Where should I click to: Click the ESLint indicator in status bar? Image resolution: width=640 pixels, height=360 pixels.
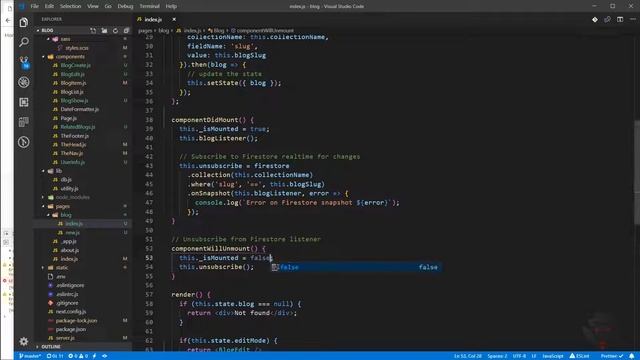pos(579,356)
